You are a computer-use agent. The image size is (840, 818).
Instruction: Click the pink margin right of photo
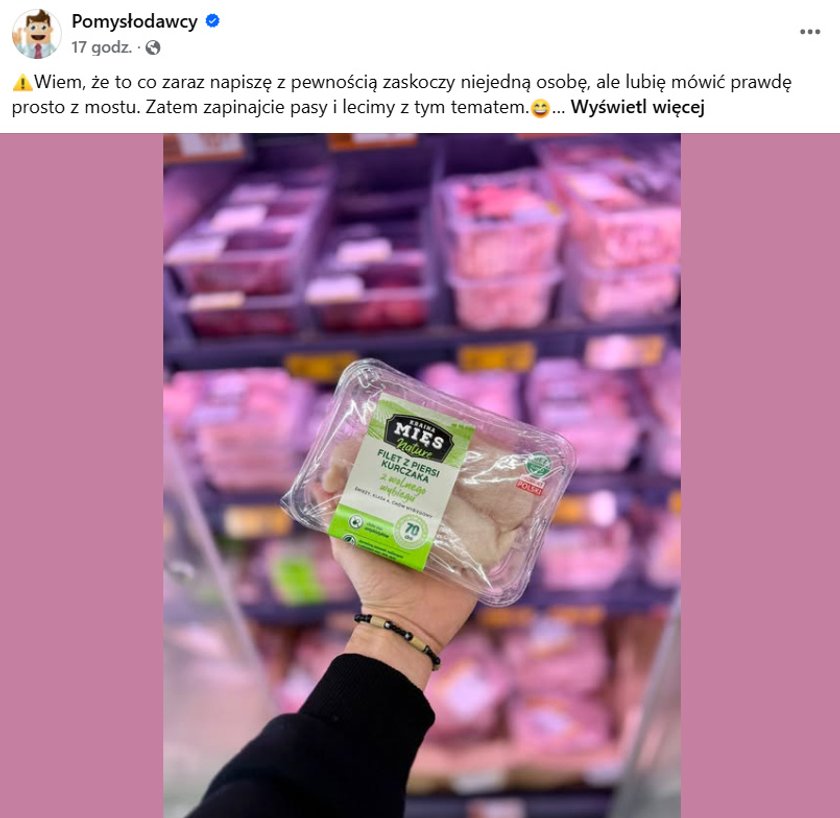[760, 475]
